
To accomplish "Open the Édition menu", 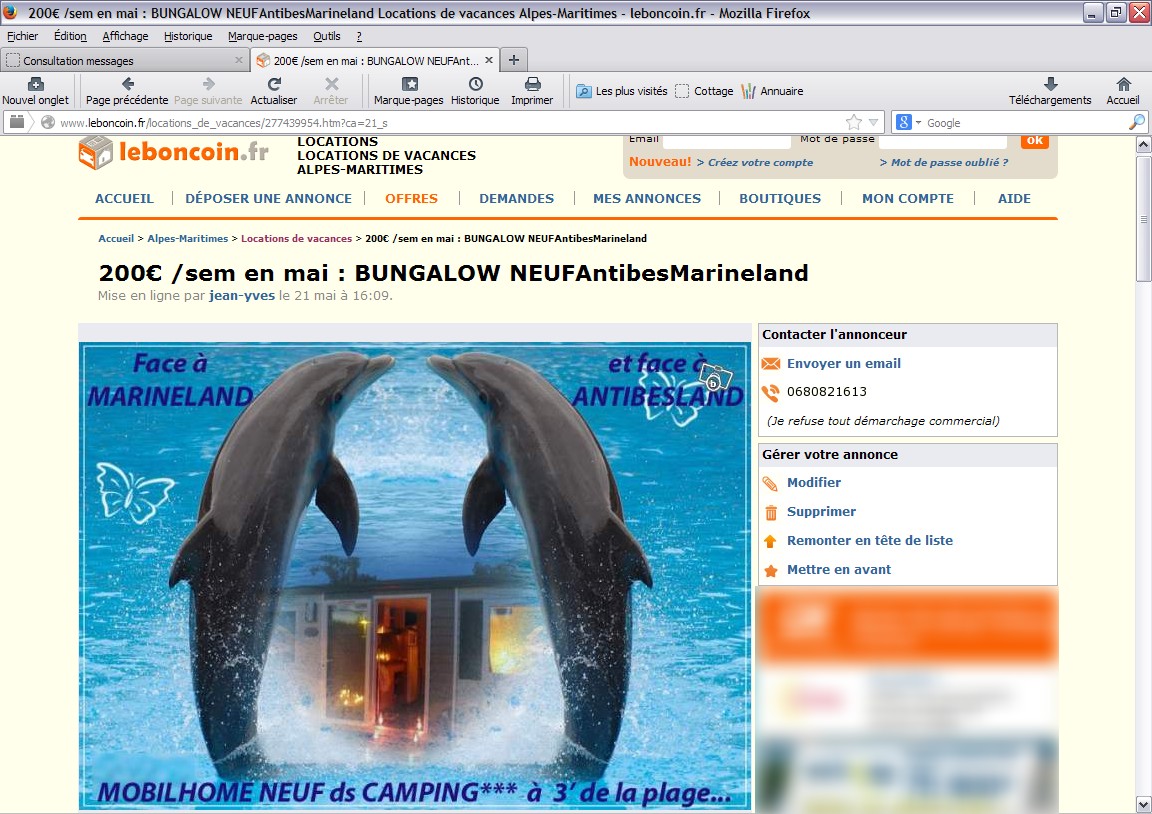I will (x=71, y=36).
